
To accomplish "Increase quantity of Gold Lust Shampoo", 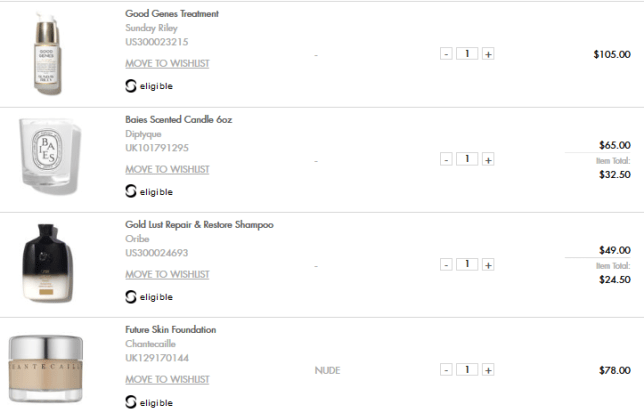I will tap(489, 265).
